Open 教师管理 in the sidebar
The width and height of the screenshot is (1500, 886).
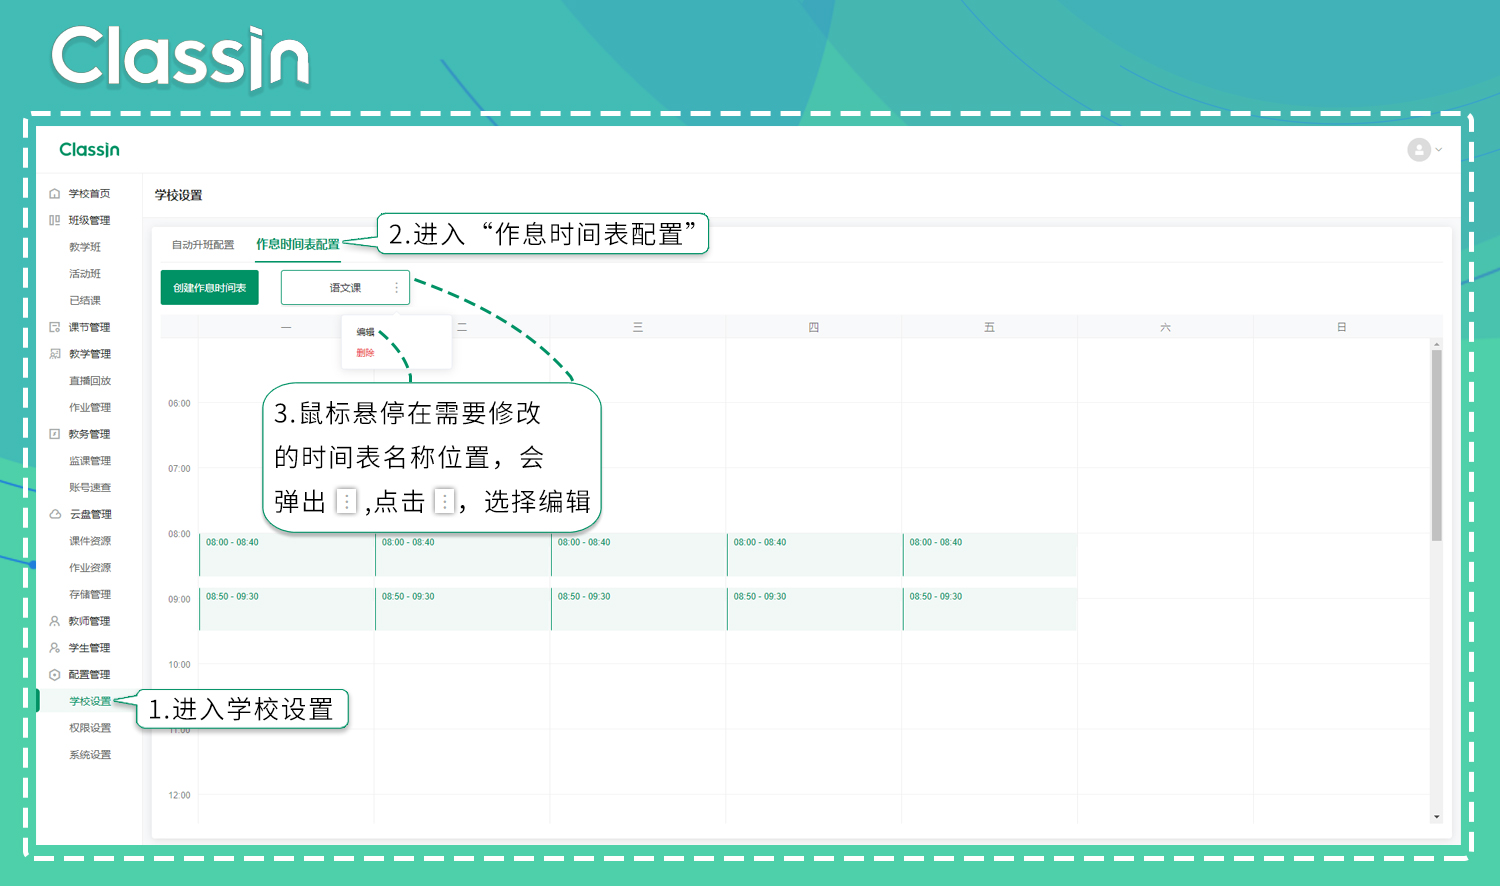(89, 621)
